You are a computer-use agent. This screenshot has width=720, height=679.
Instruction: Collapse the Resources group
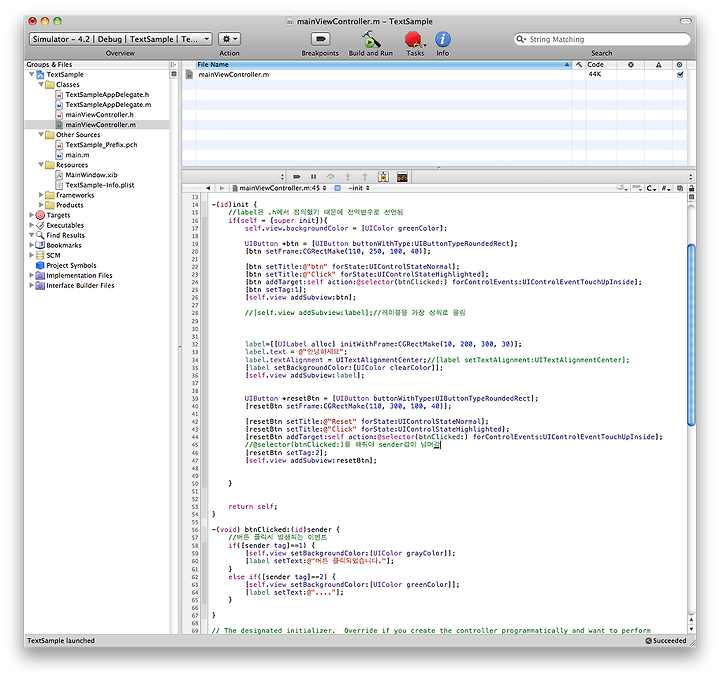click(41, 164)
